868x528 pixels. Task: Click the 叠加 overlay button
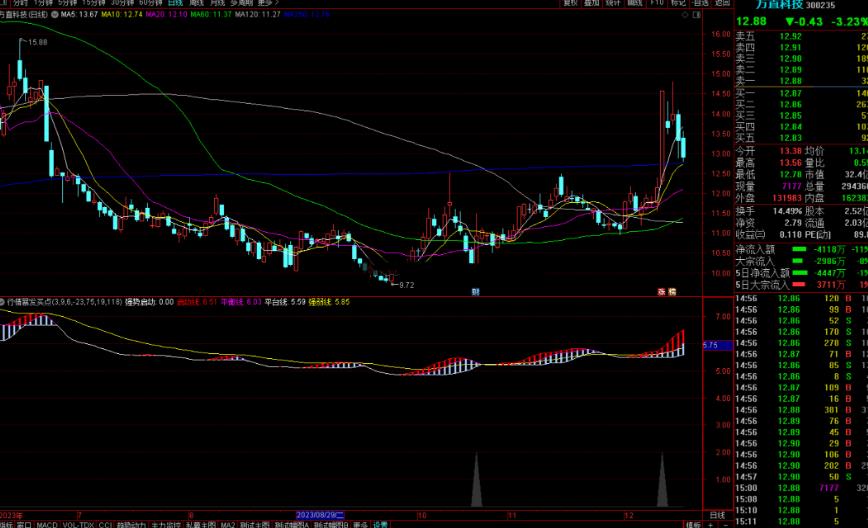point(592,3)
